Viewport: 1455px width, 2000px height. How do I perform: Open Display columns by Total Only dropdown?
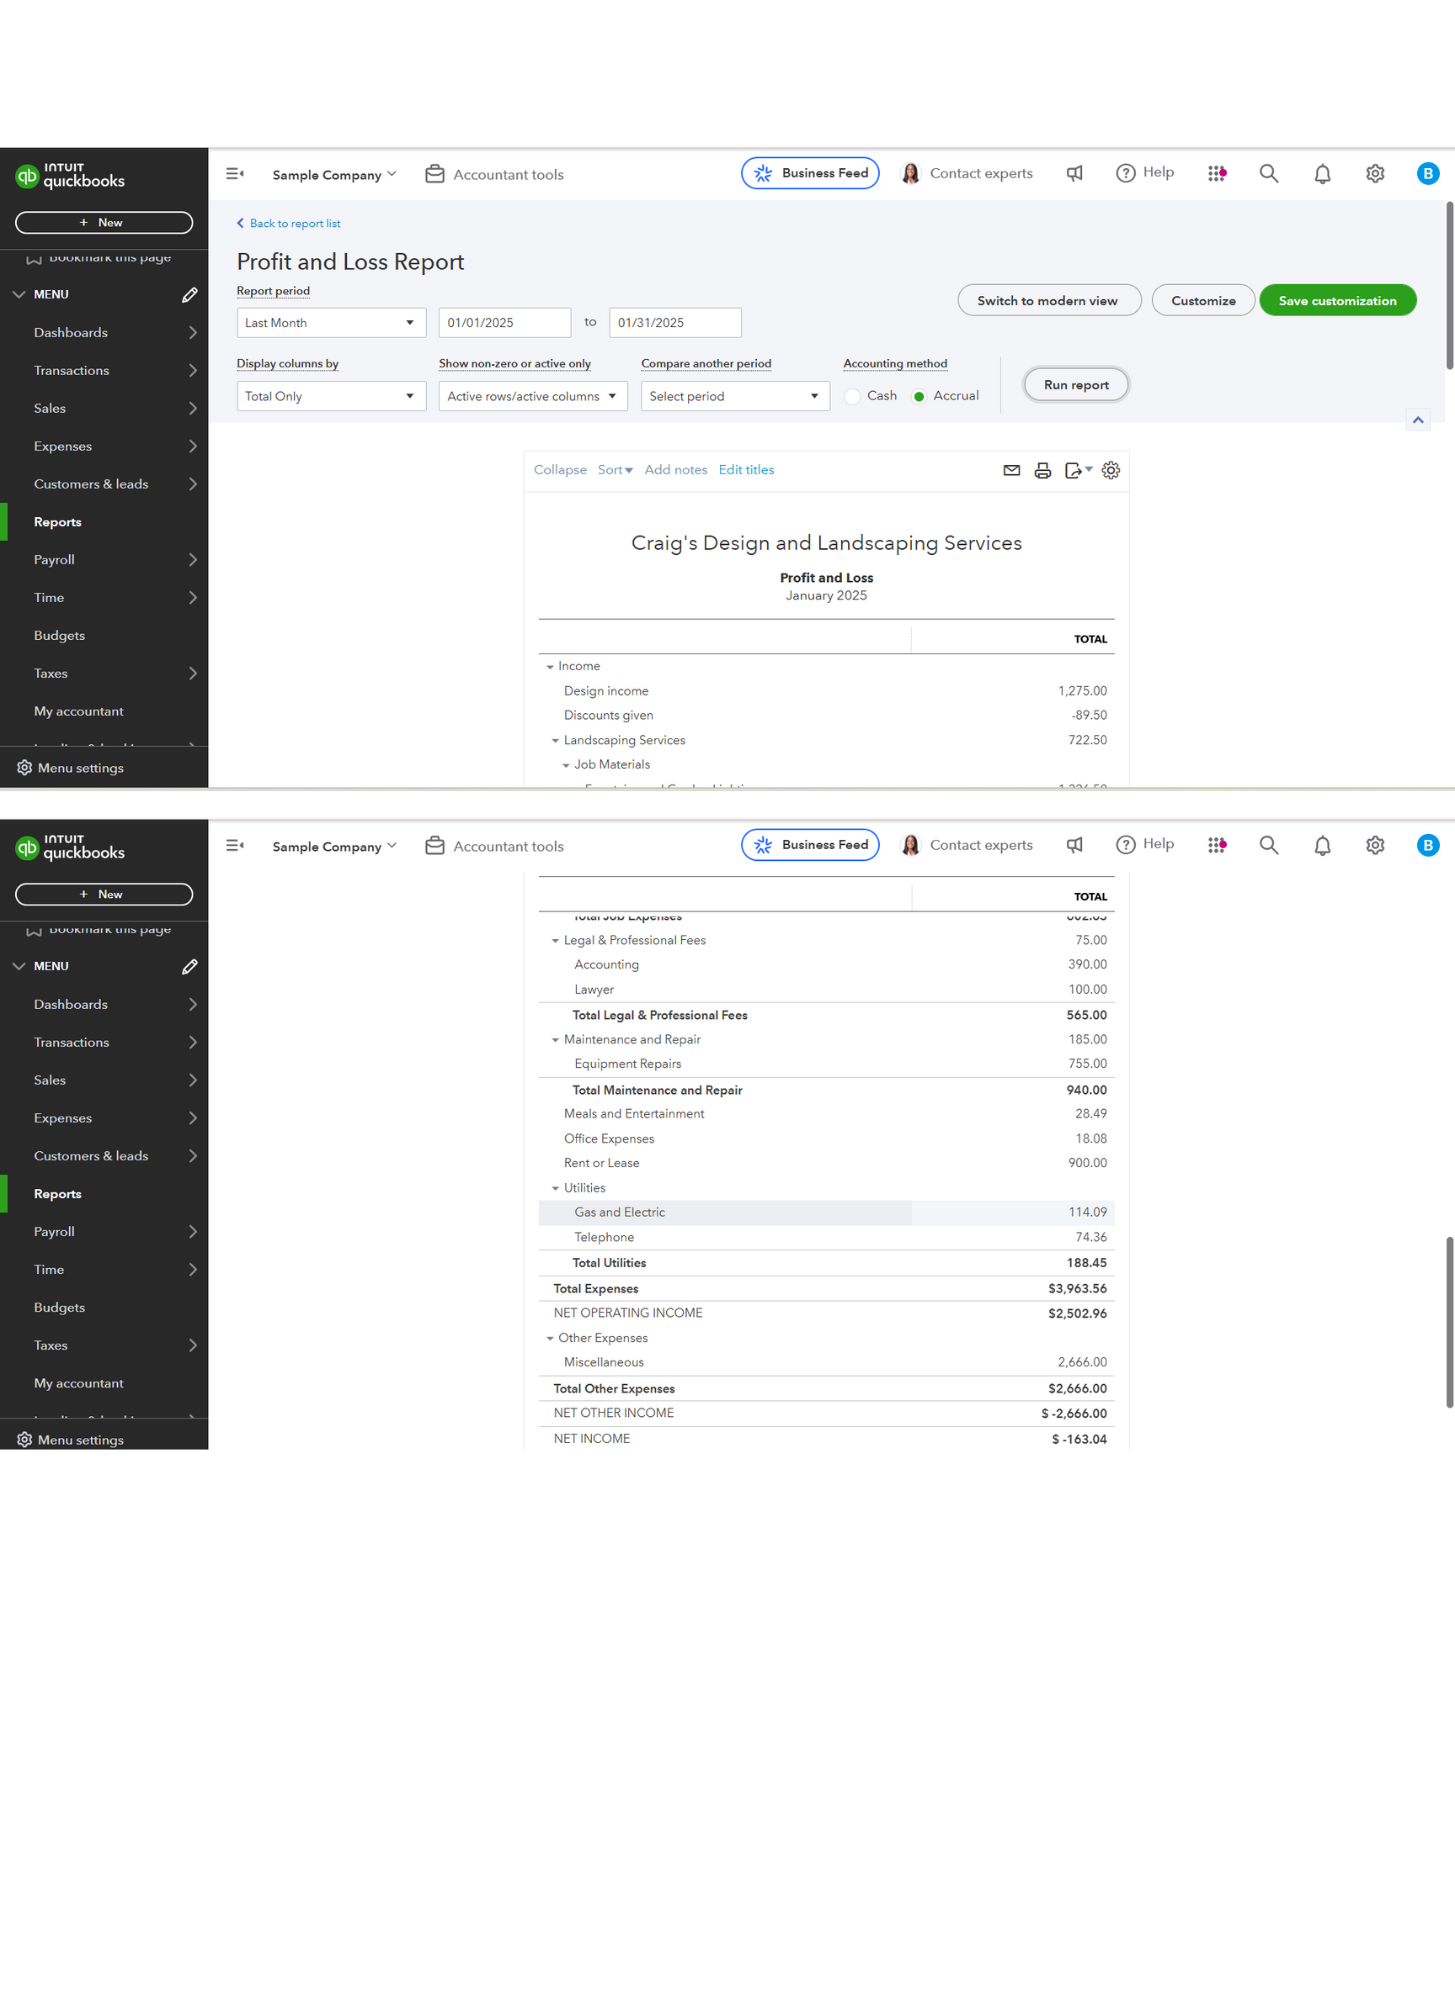pyautogui.click(x=331, y=396)
